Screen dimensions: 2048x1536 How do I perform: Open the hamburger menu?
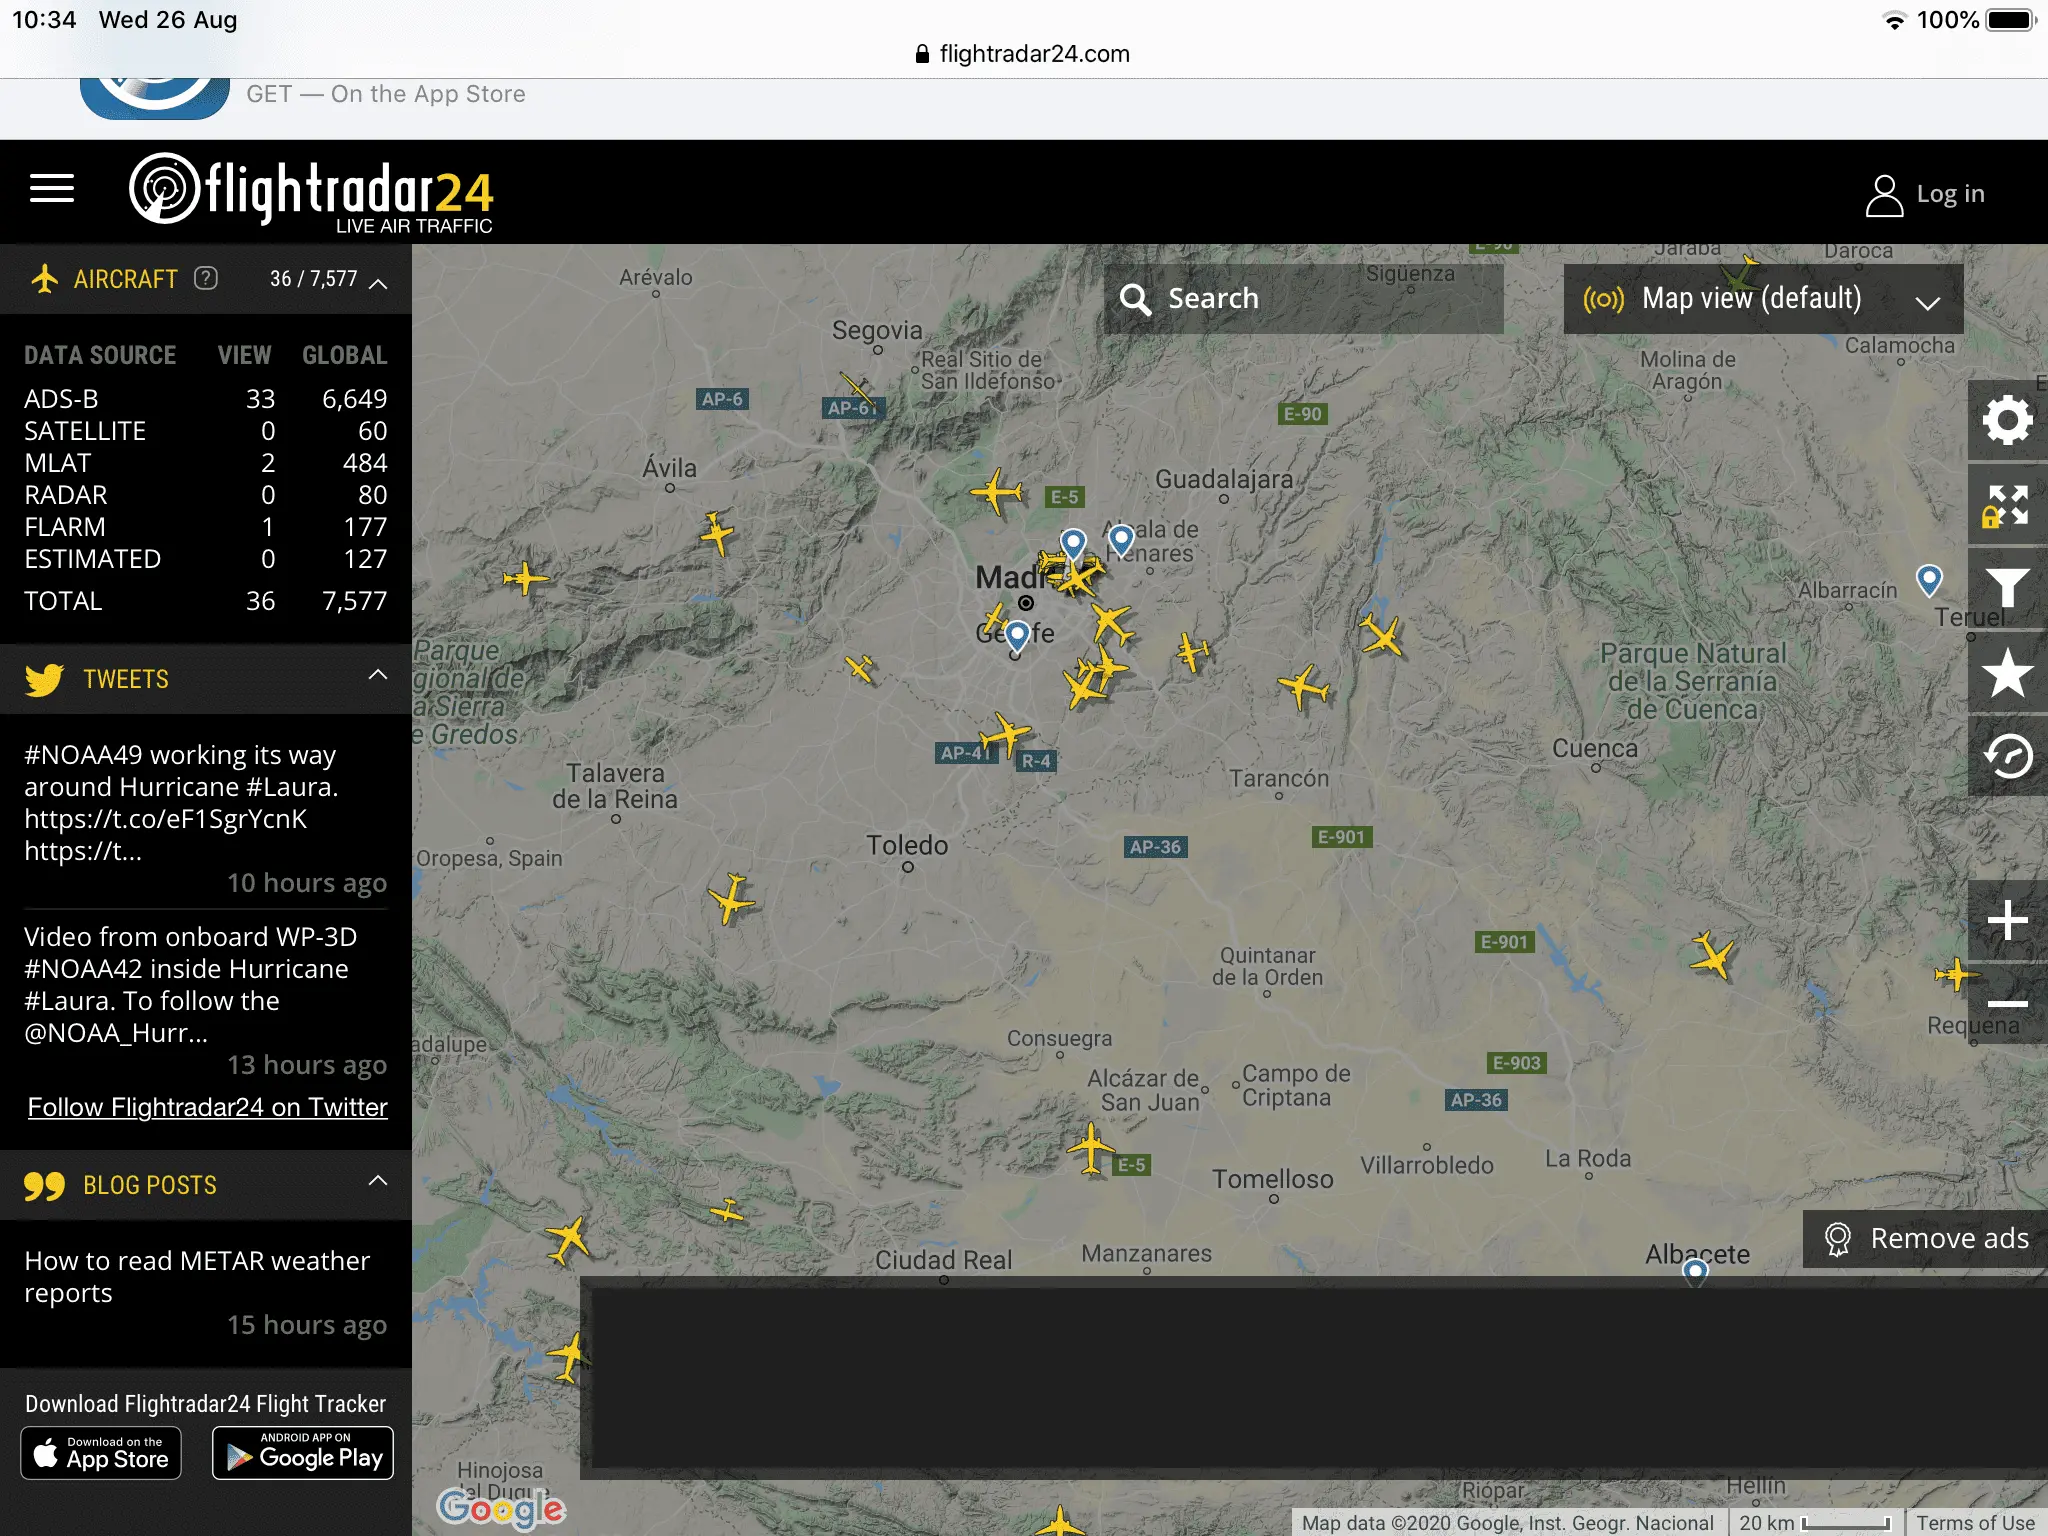(52, 188)
